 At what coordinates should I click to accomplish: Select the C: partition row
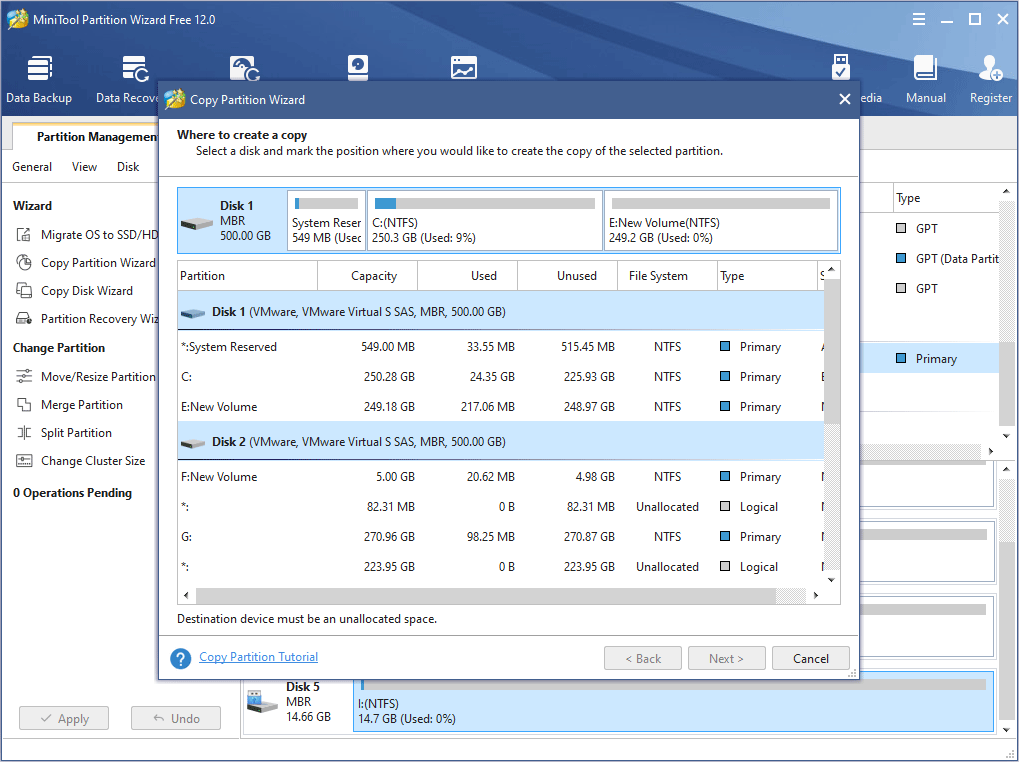[501, 377]
